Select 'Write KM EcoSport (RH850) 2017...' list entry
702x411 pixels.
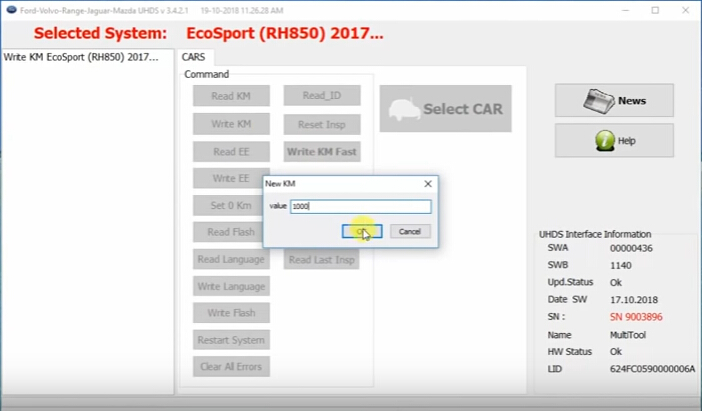[x=81, y=57]
